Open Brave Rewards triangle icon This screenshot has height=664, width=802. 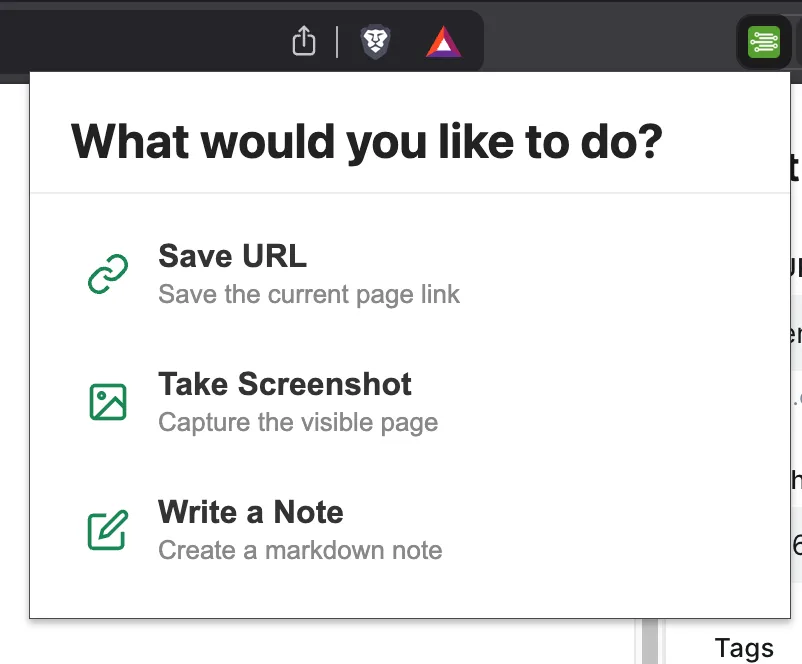443,41
